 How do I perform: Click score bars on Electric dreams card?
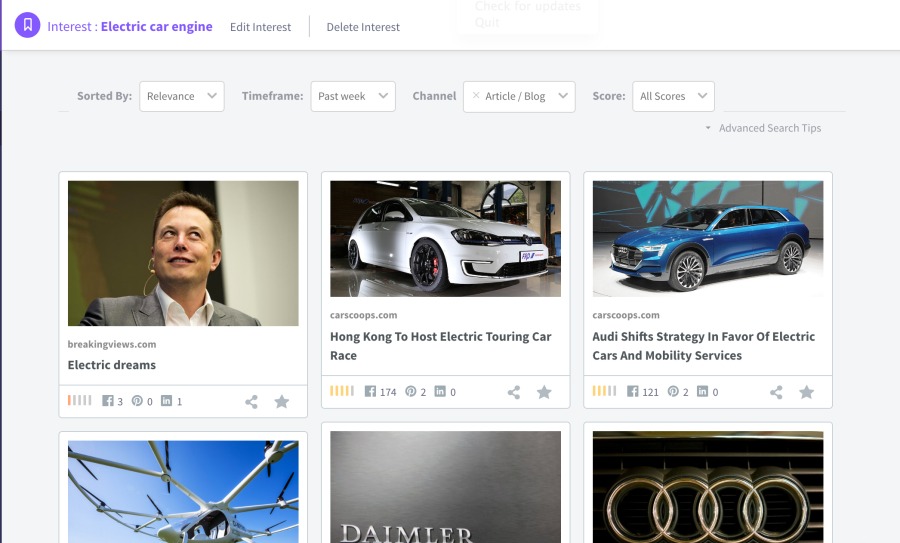pos(79,400)
